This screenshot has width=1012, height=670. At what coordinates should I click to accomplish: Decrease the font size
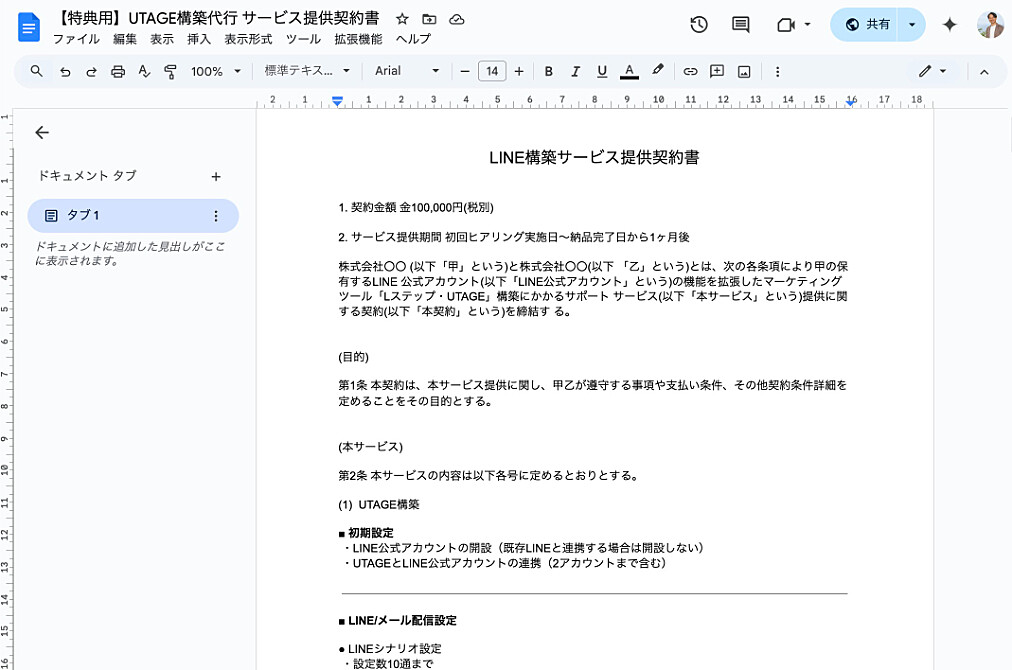465,72
